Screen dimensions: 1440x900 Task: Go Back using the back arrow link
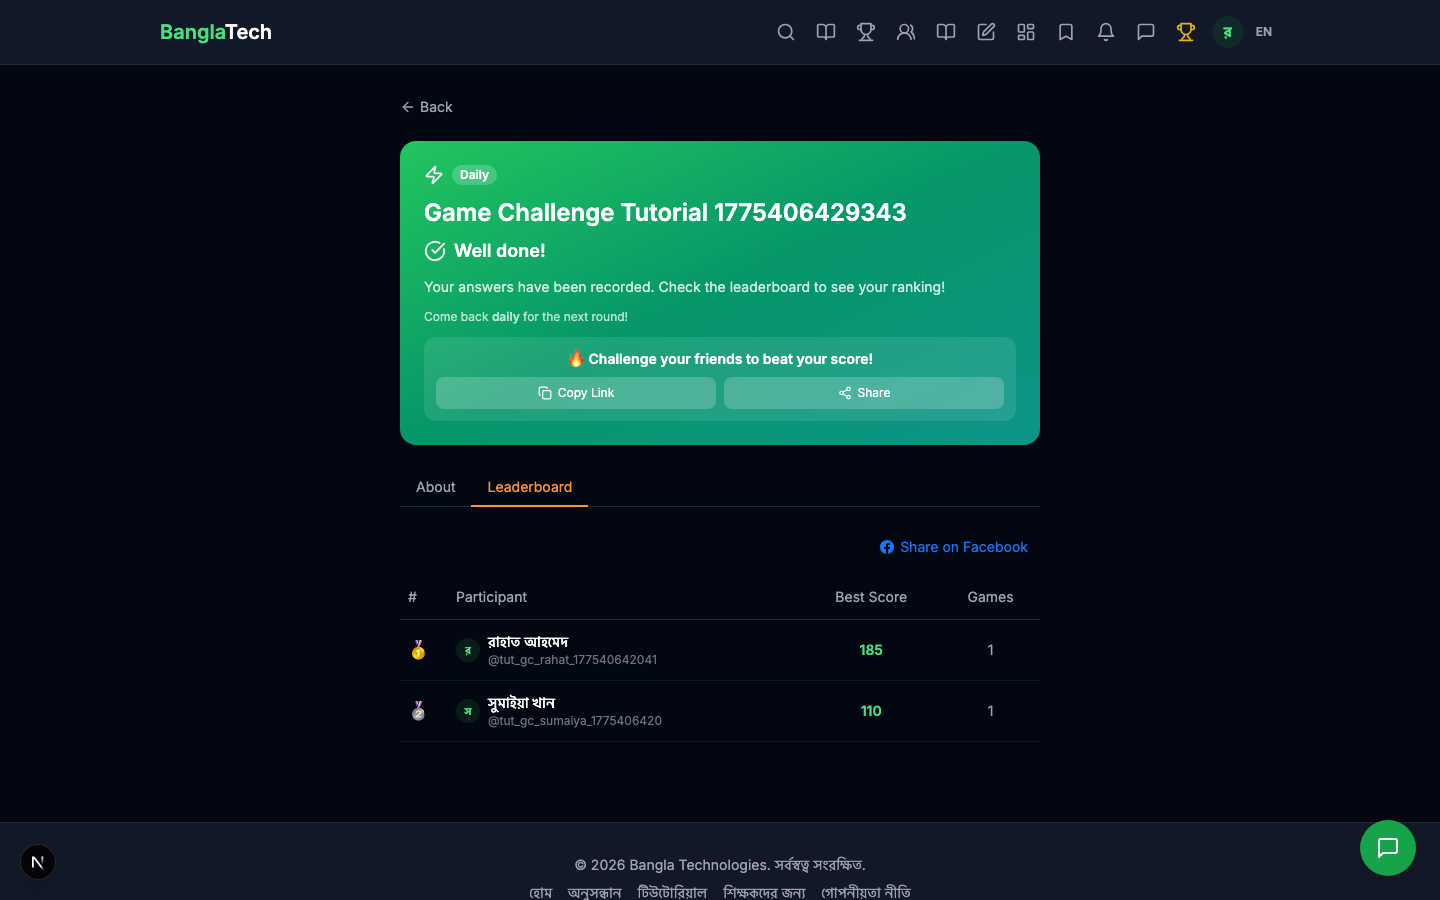click(427, 107)
